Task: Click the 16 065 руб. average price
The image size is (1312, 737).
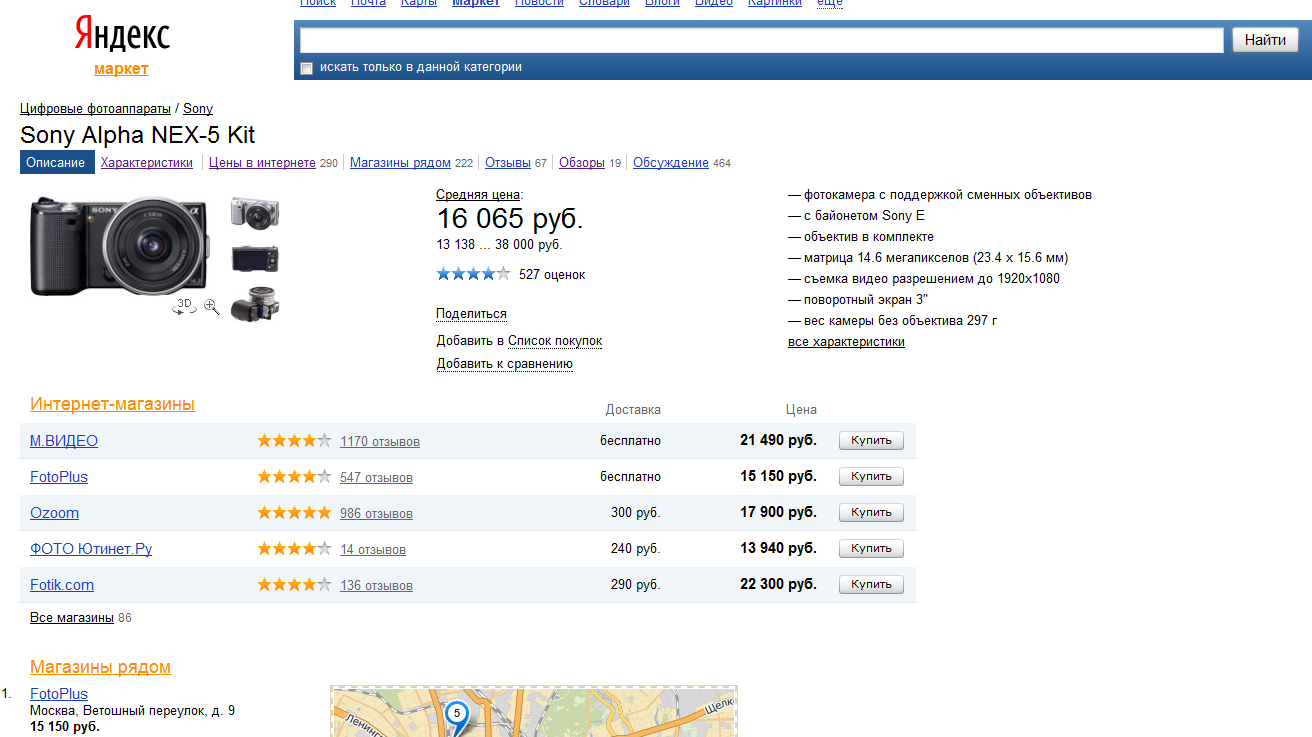Action: coord(510,219)
